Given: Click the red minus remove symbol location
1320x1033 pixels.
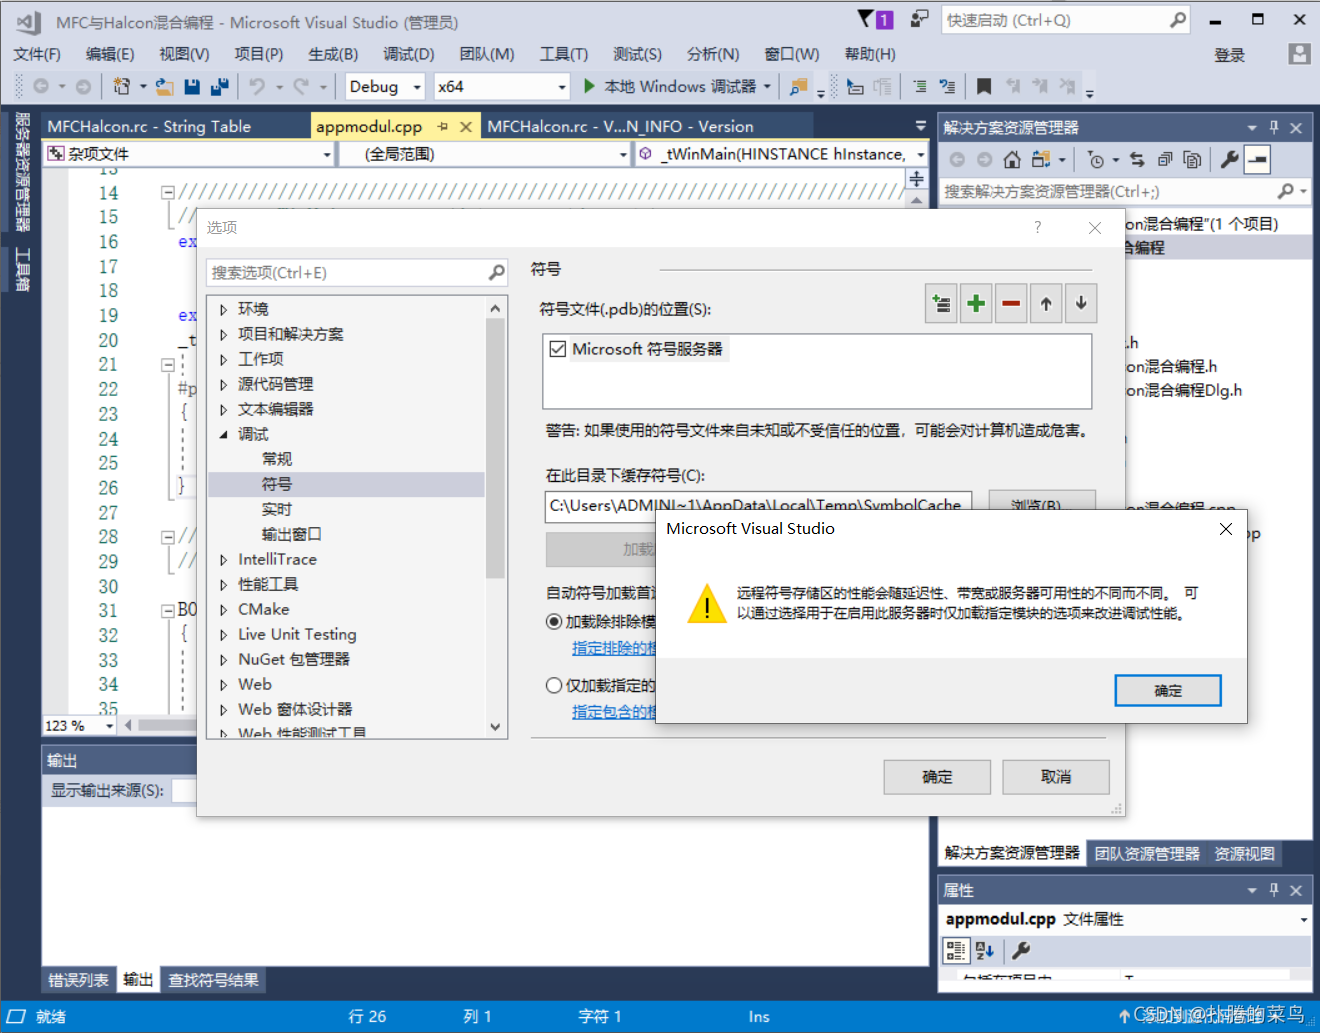Looking at the screenshot, I should (x=1012, y=304).
